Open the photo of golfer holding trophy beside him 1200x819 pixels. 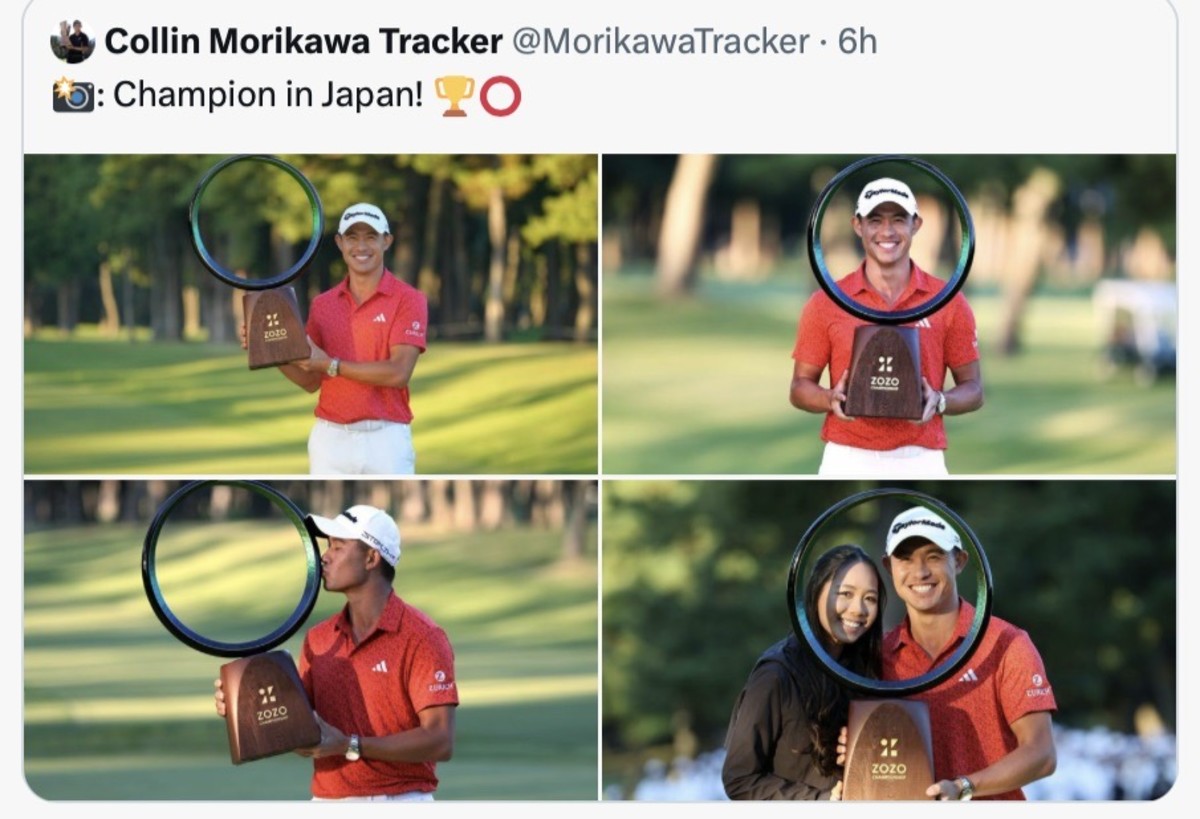coord(311,314)
